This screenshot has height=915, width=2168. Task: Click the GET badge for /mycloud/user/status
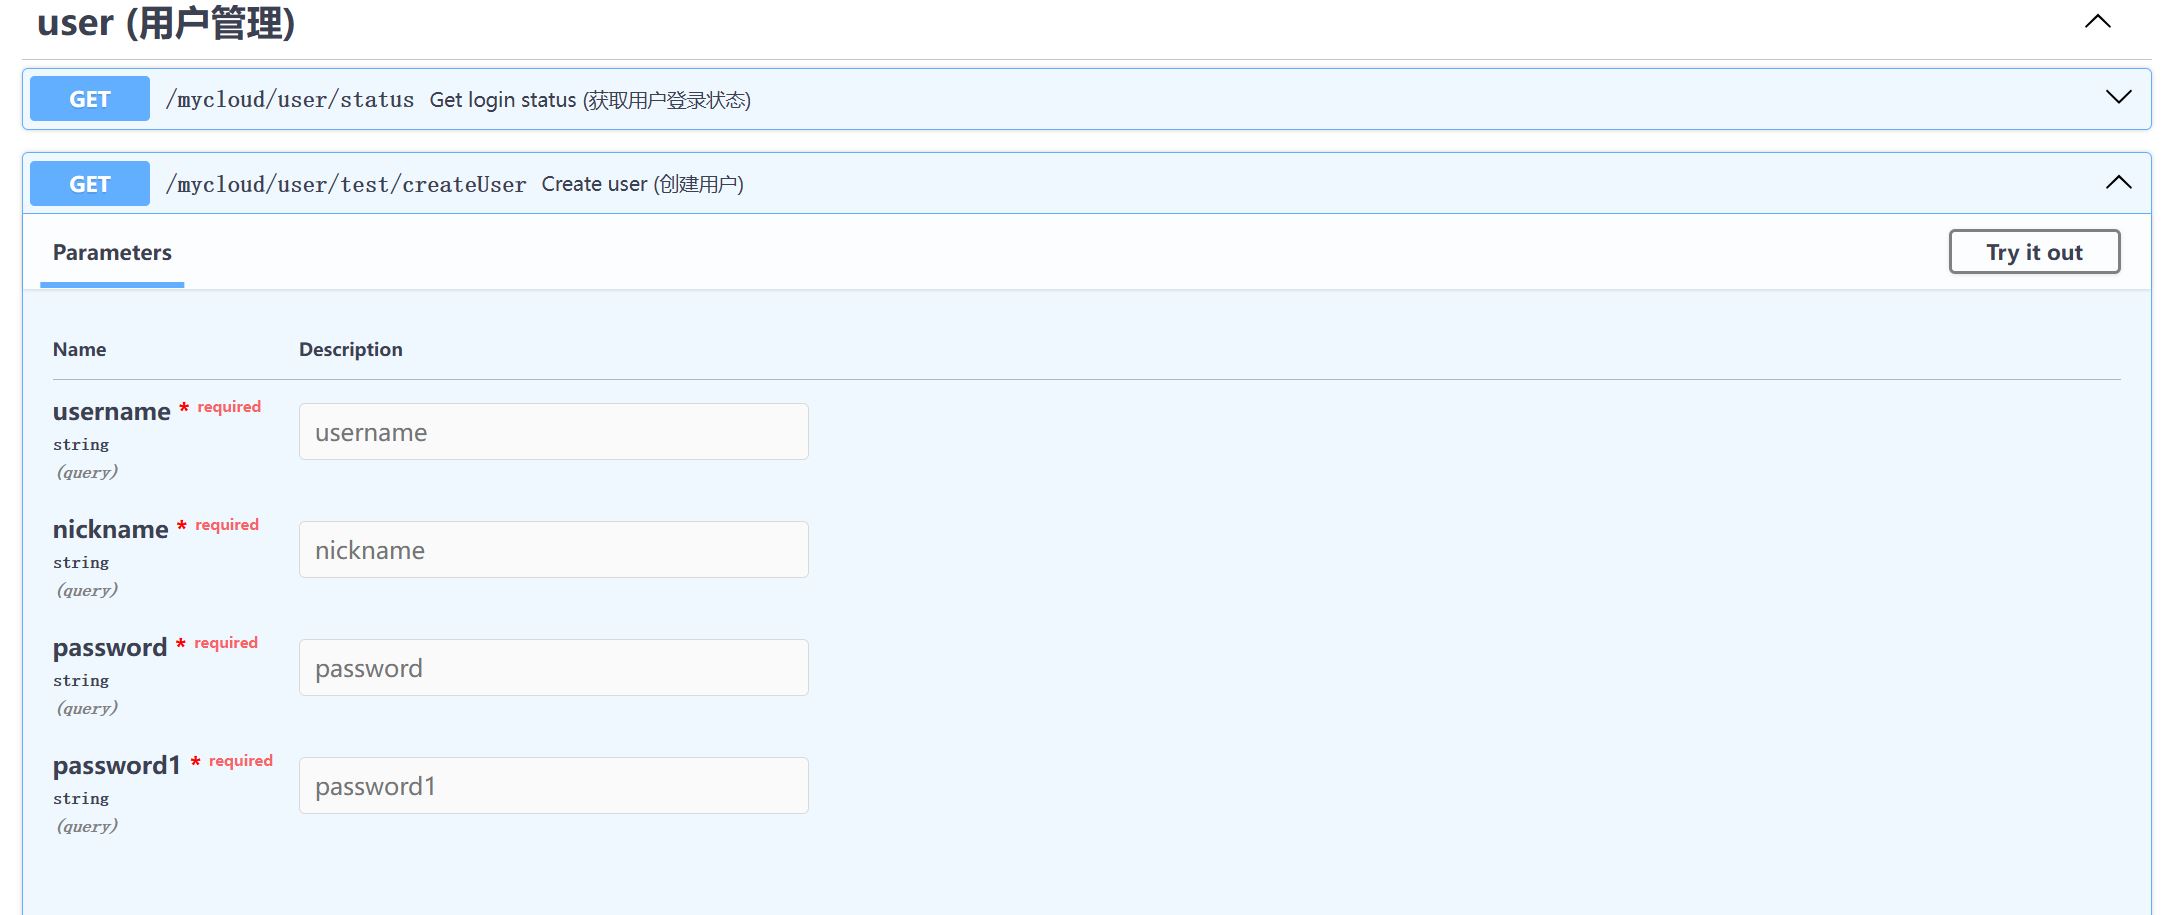[x=89, y=98]
